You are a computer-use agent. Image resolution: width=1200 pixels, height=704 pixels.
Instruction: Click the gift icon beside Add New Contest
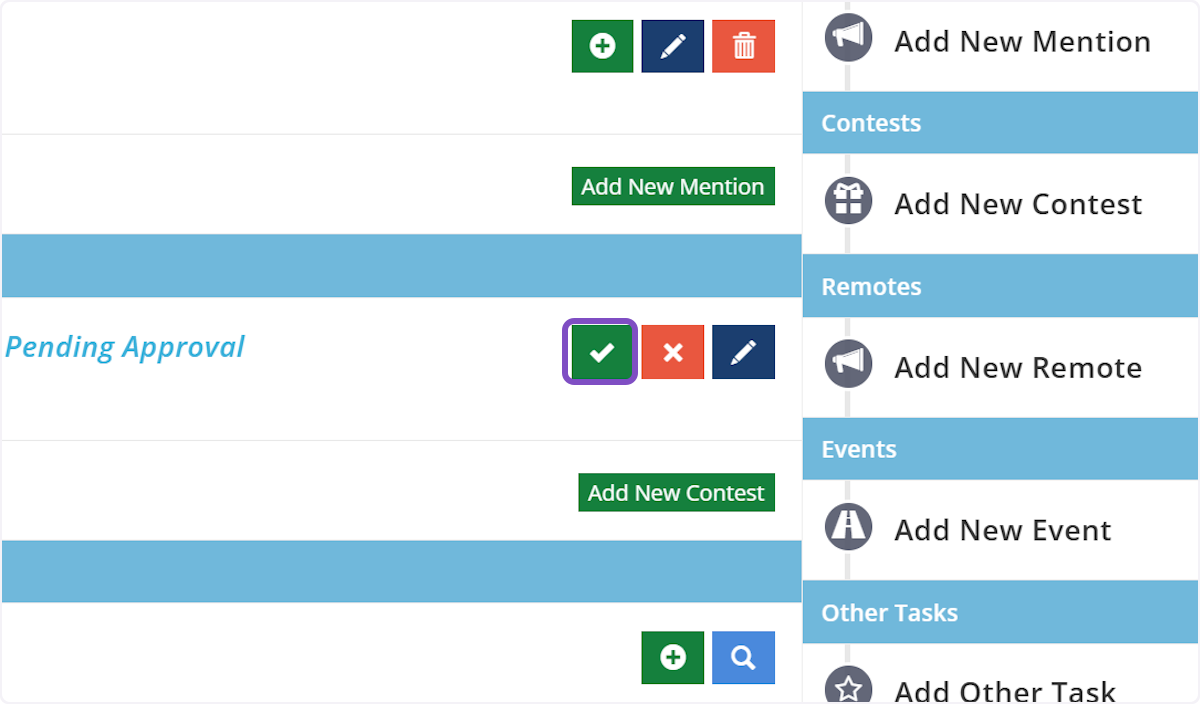[848, 201]
